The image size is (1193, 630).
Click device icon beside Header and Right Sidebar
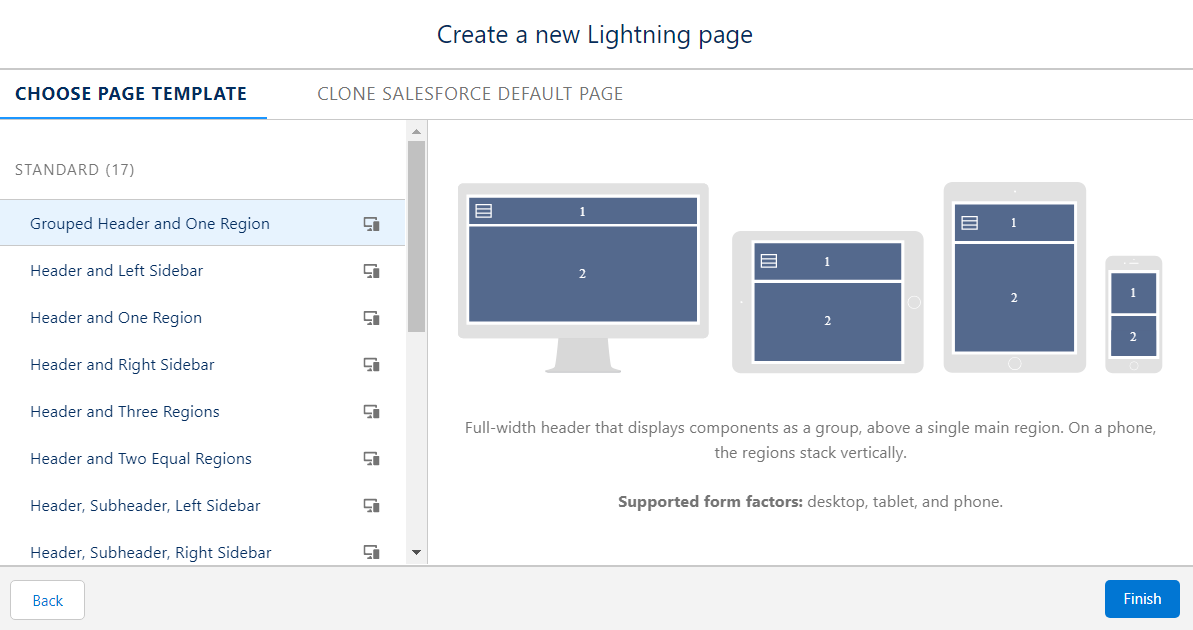click(371, 365)
